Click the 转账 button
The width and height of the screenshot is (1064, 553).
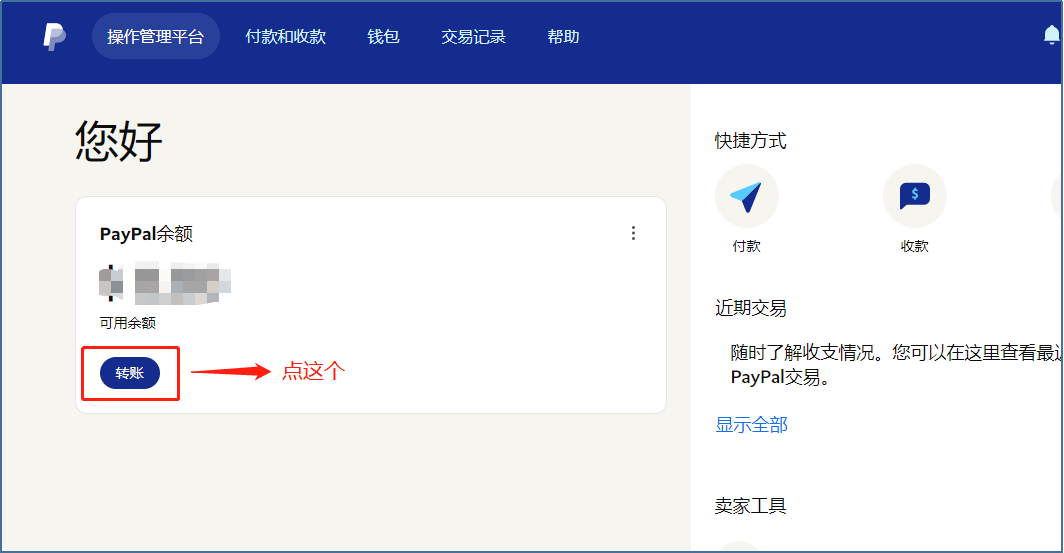[130, 373]
